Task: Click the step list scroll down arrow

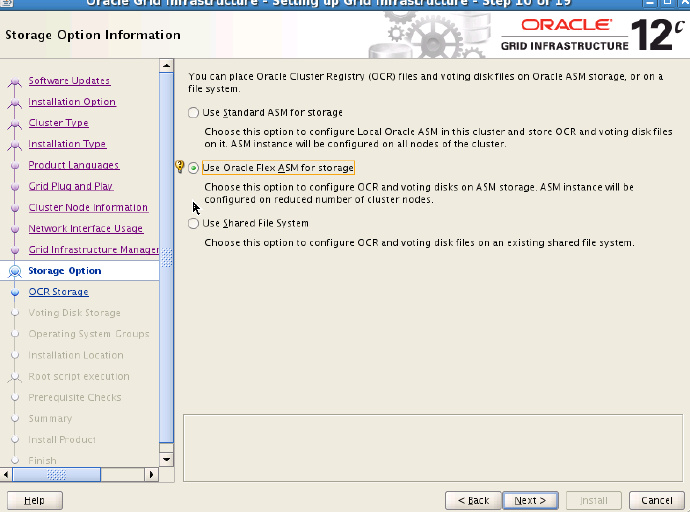Action: click(166, 460)
